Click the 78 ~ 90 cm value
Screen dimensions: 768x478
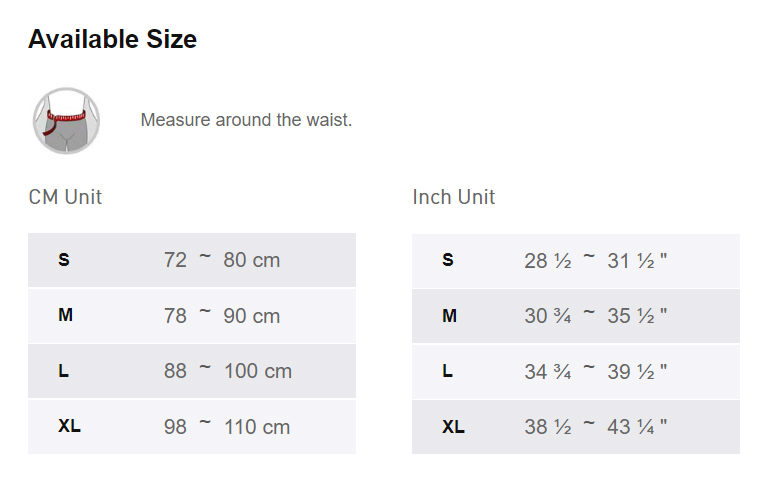coord(222,316)
